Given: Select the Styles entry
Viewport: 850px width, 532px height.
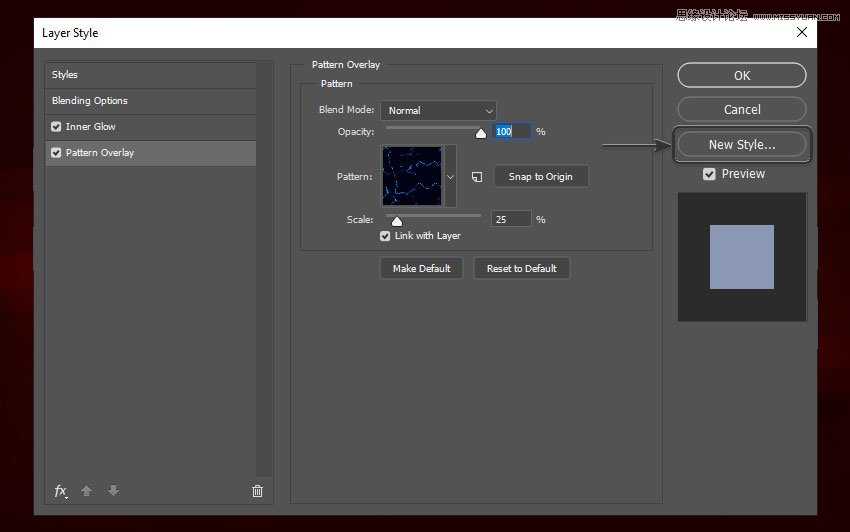Looking at the screenshot, I should [x=65, y=75].
